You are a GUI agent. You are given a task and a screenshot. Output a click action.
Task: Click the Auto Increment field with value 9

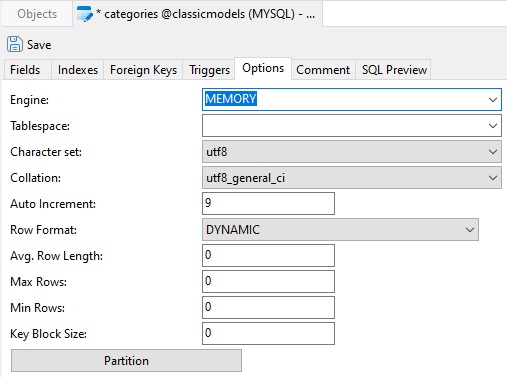pyautogui.click(x=268, y=204)
